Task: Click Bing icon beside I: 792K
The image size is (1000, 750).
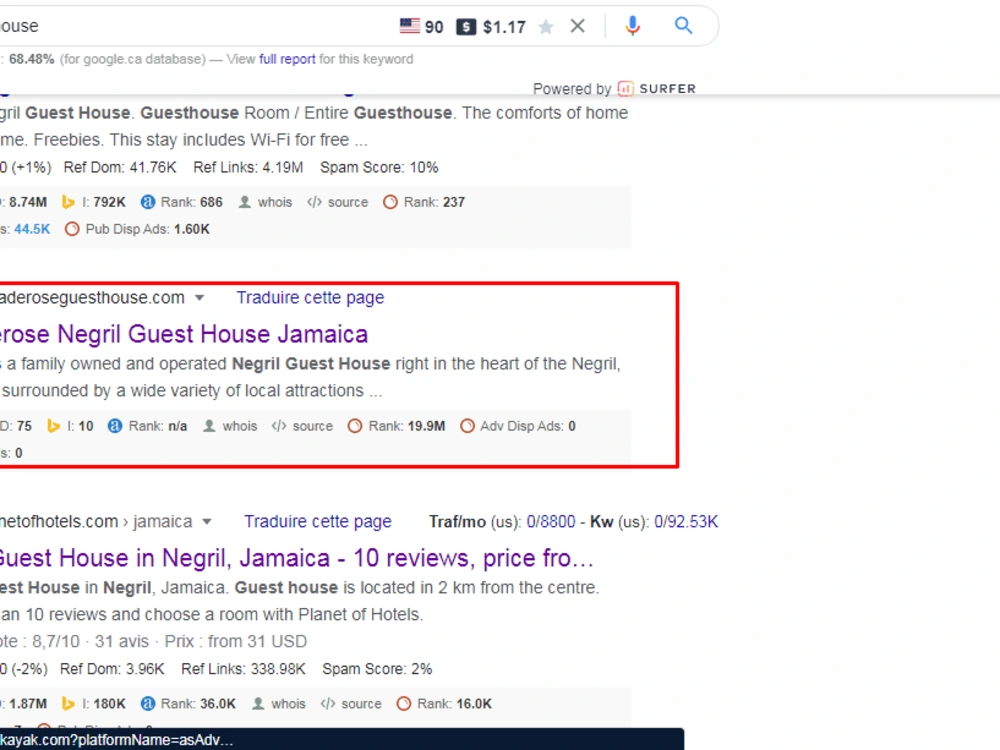Action: tap(68, 202)
